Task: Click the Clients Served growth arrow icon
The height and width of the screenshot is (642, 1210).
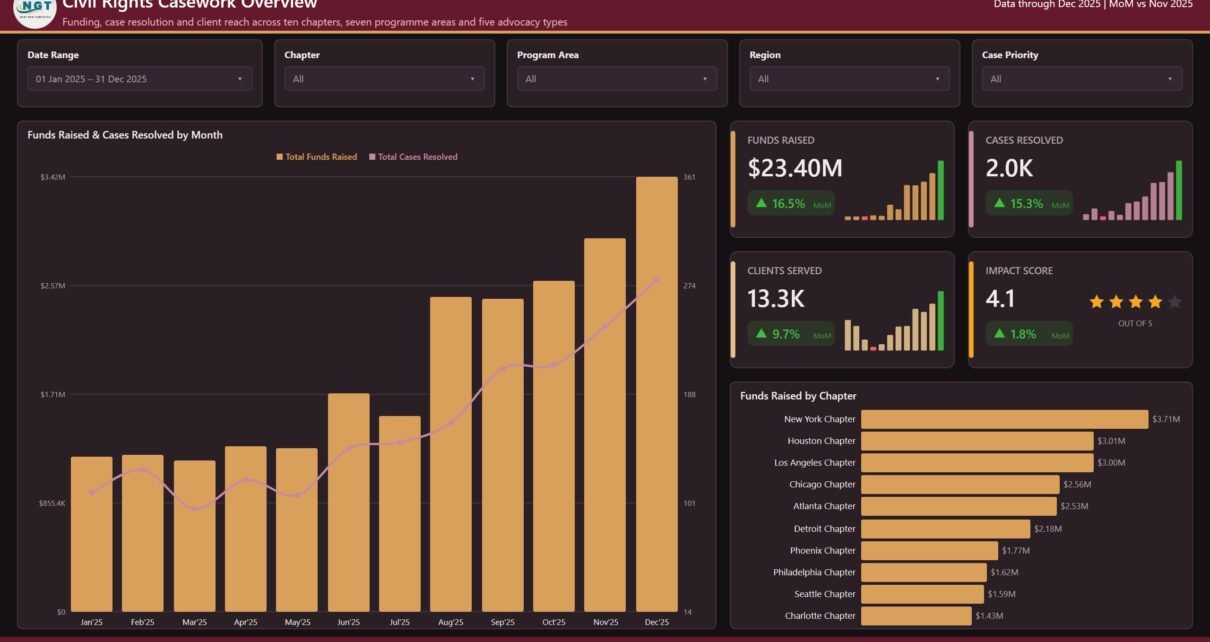Action: click(761, 334)
